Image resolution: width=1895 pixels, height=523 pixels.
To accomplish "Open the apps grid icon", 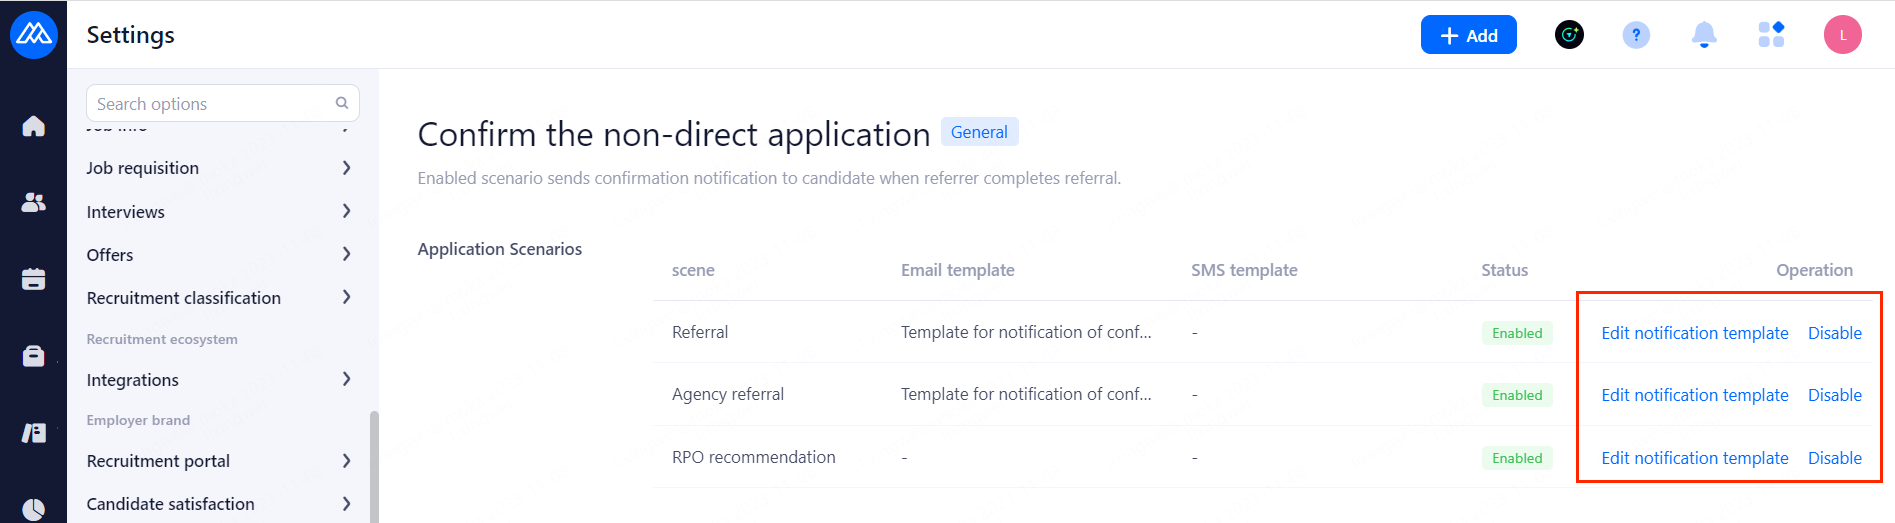I will coord(1771,35).
